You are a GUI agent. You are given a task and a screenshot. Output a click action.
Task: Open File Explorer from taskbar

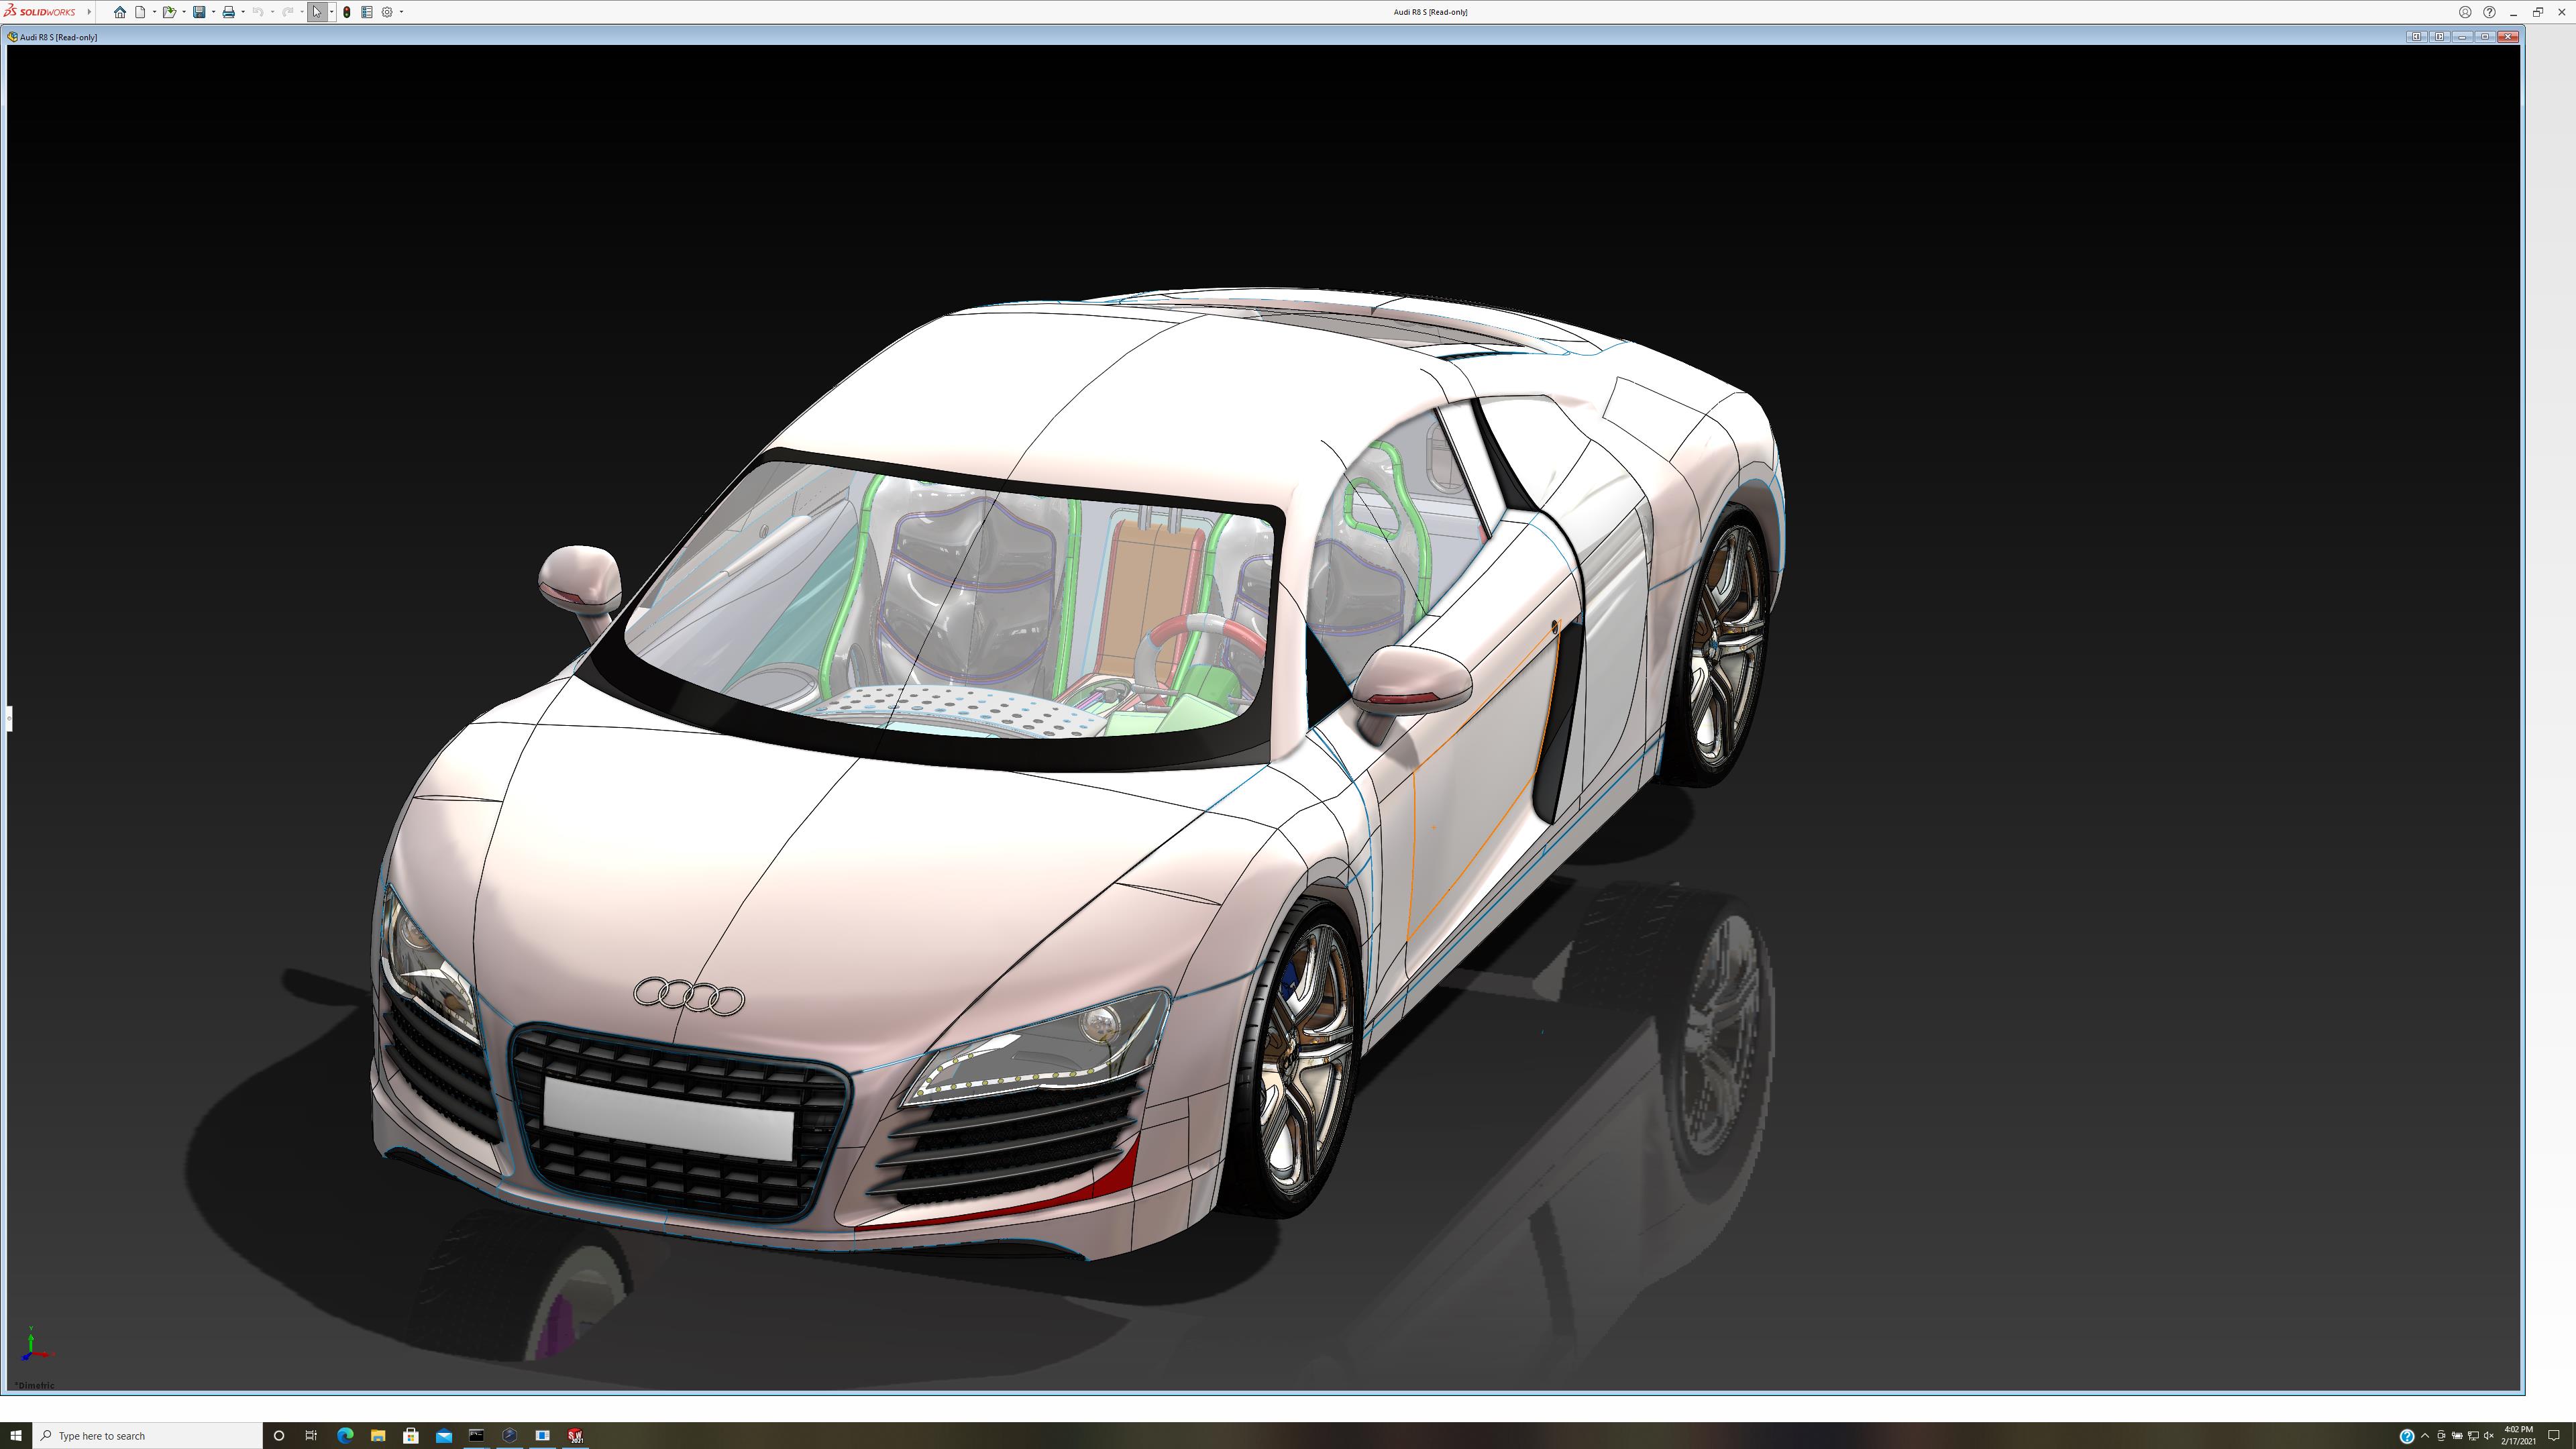[x=378, y=1435]
